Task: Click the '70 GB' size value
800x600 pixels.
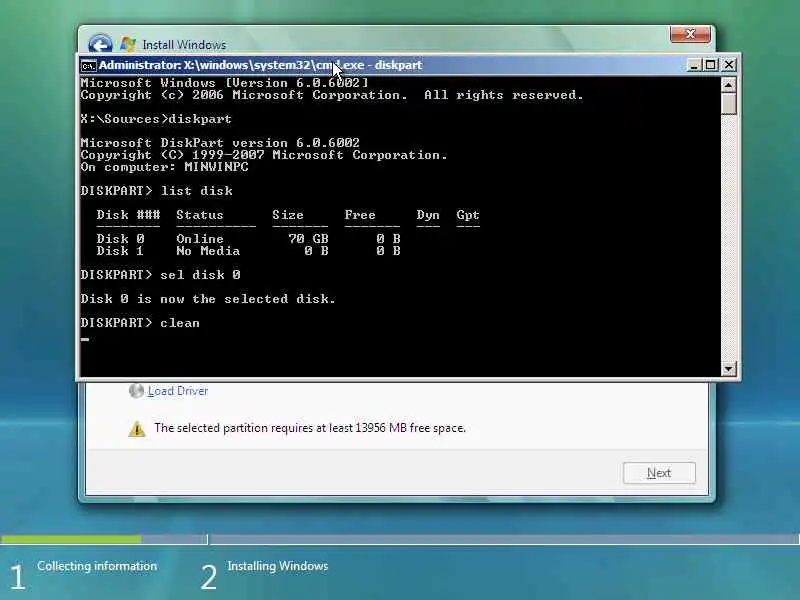Action: [x=308, y=239]
